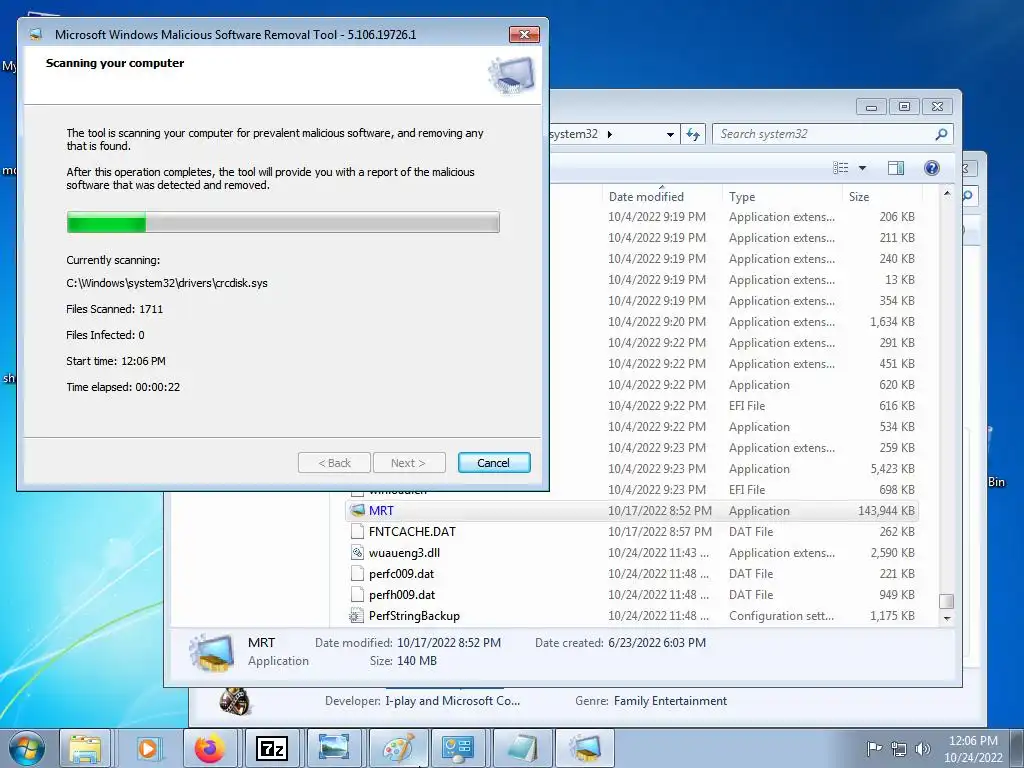Click the scan progress bar
The width and height of the screenshot is (1024, 768).
point(283,222)
